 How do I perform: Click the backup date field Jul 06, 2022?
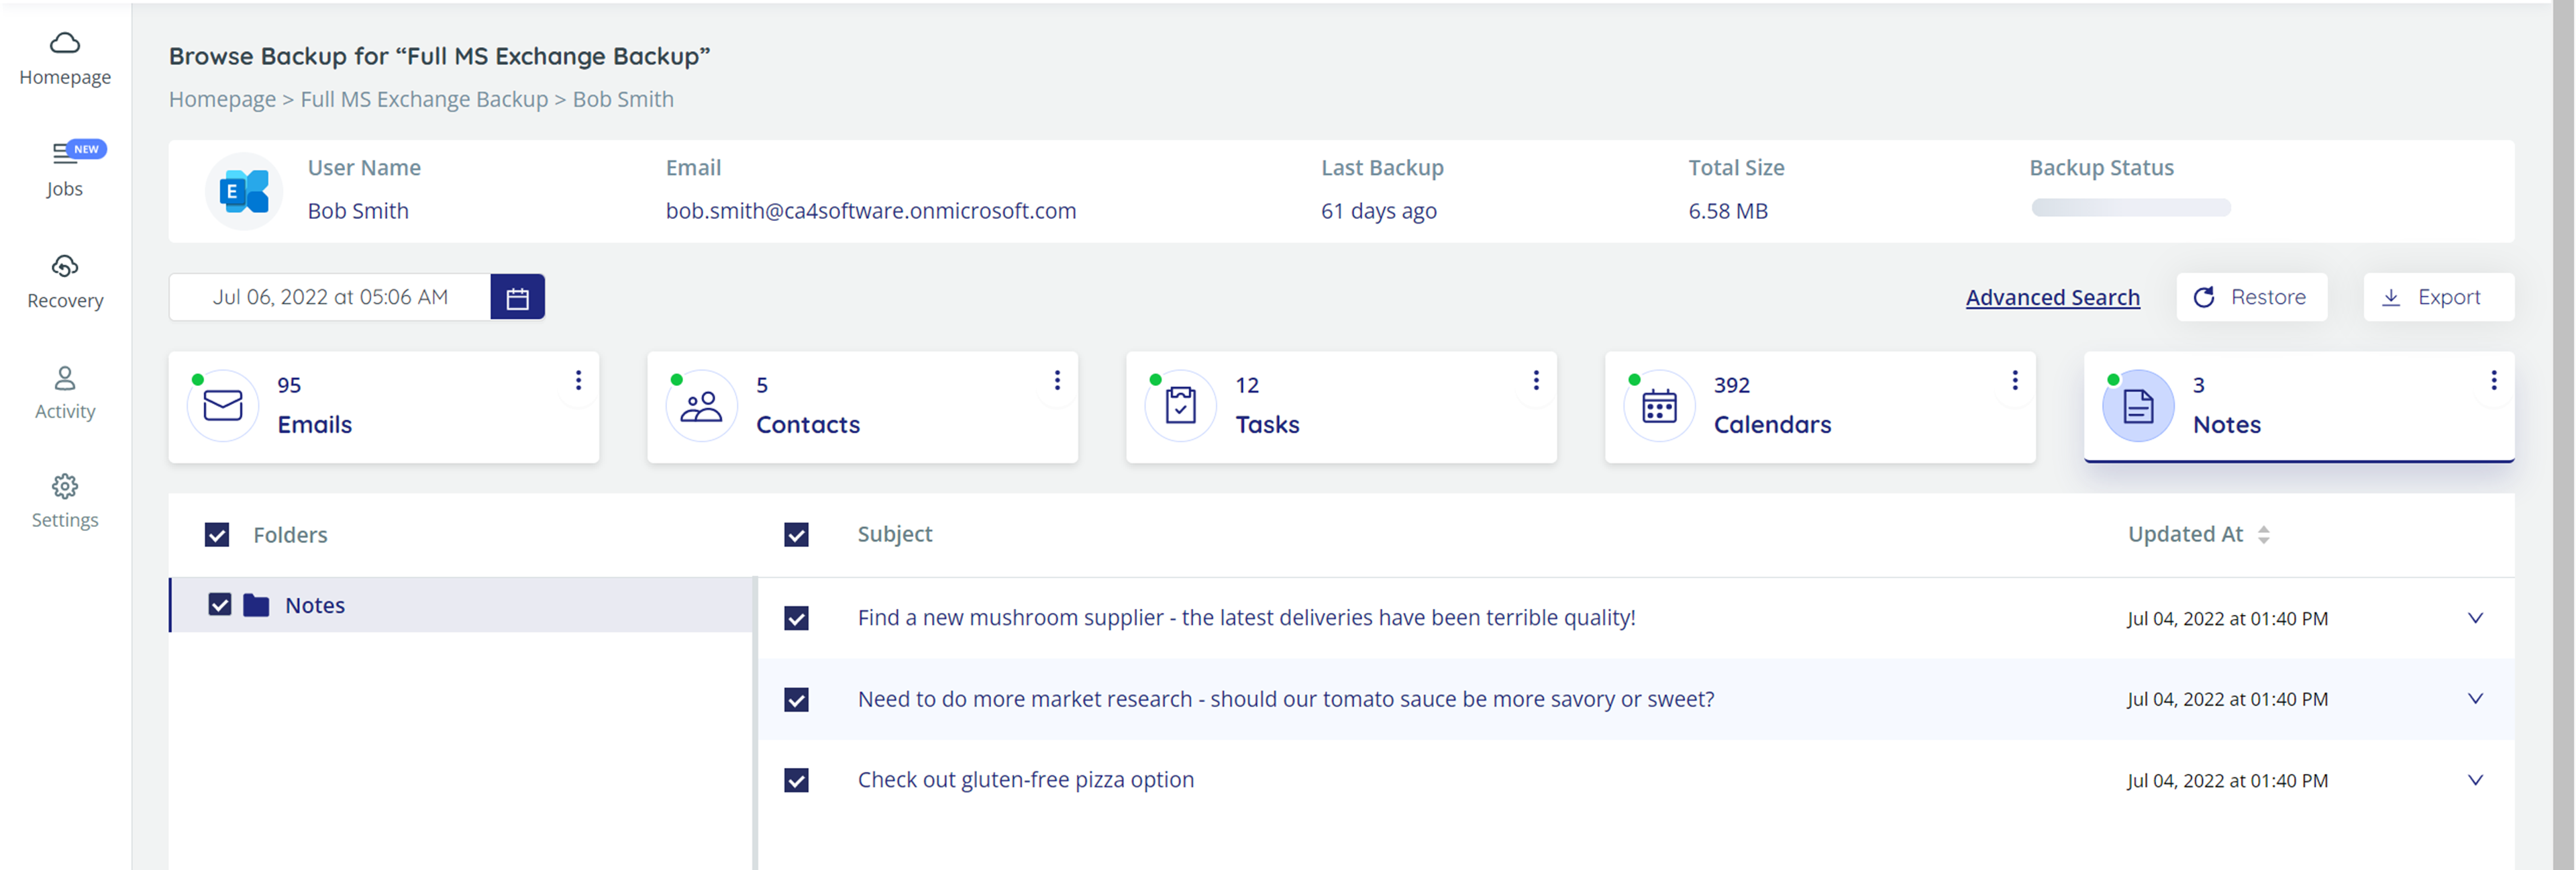[x=330, y=297]
